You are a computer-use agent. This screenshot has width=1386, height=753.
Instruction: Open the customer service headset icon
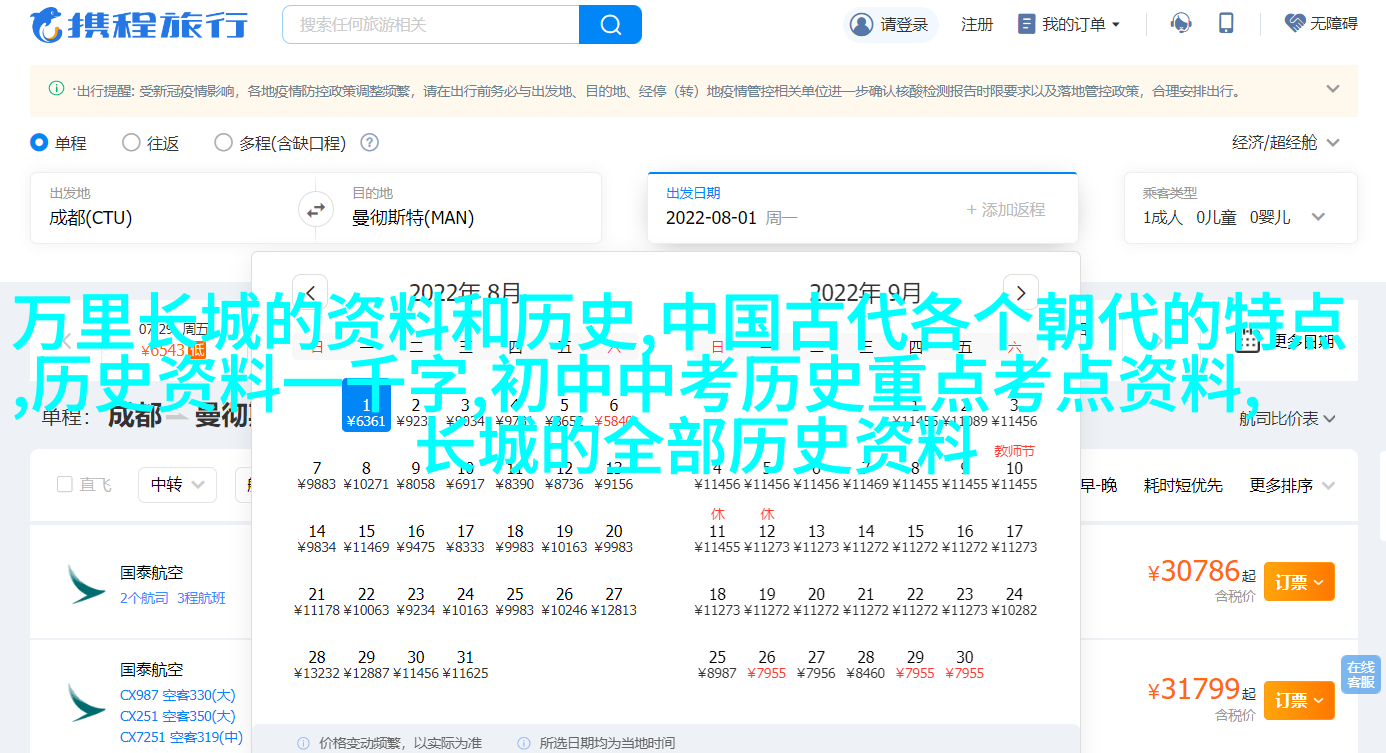coord(1181,24)
